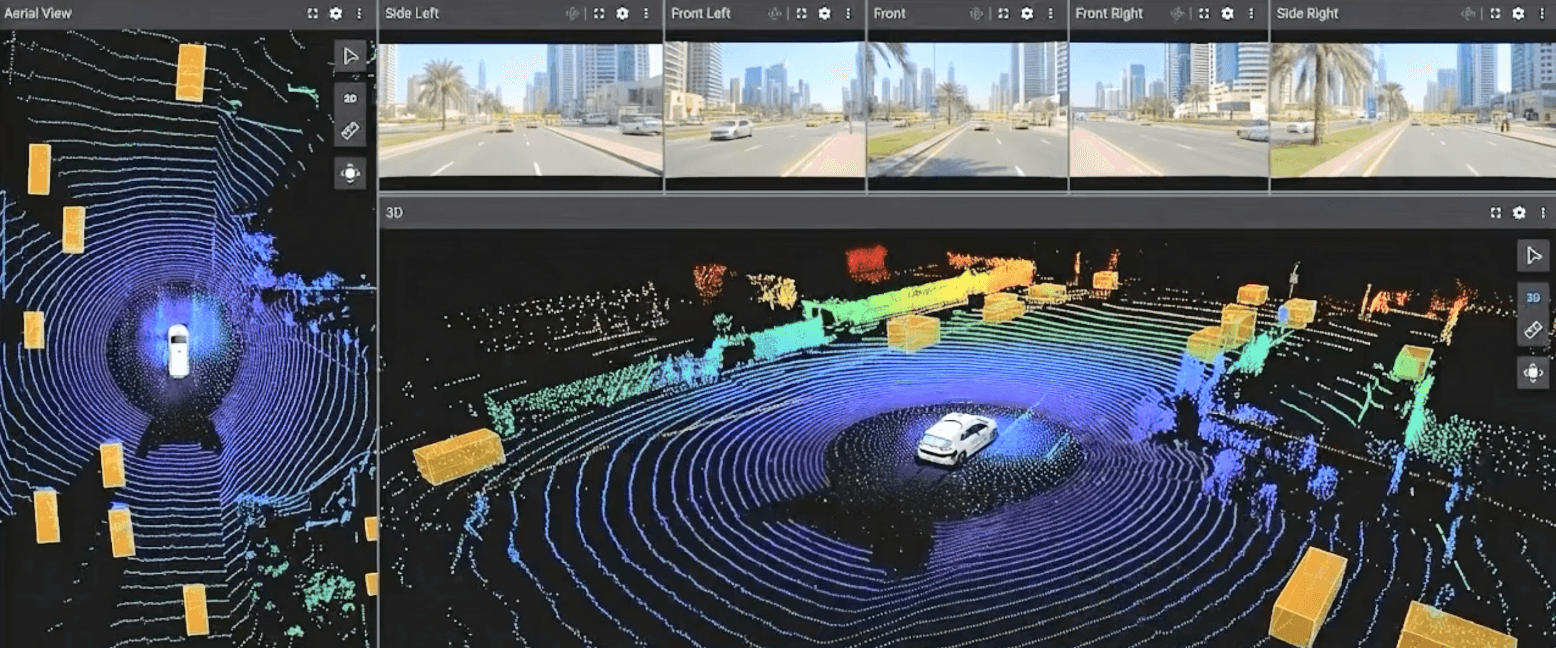
Task: Open Side Right more options menu
Action: (x=1542, y=14)
